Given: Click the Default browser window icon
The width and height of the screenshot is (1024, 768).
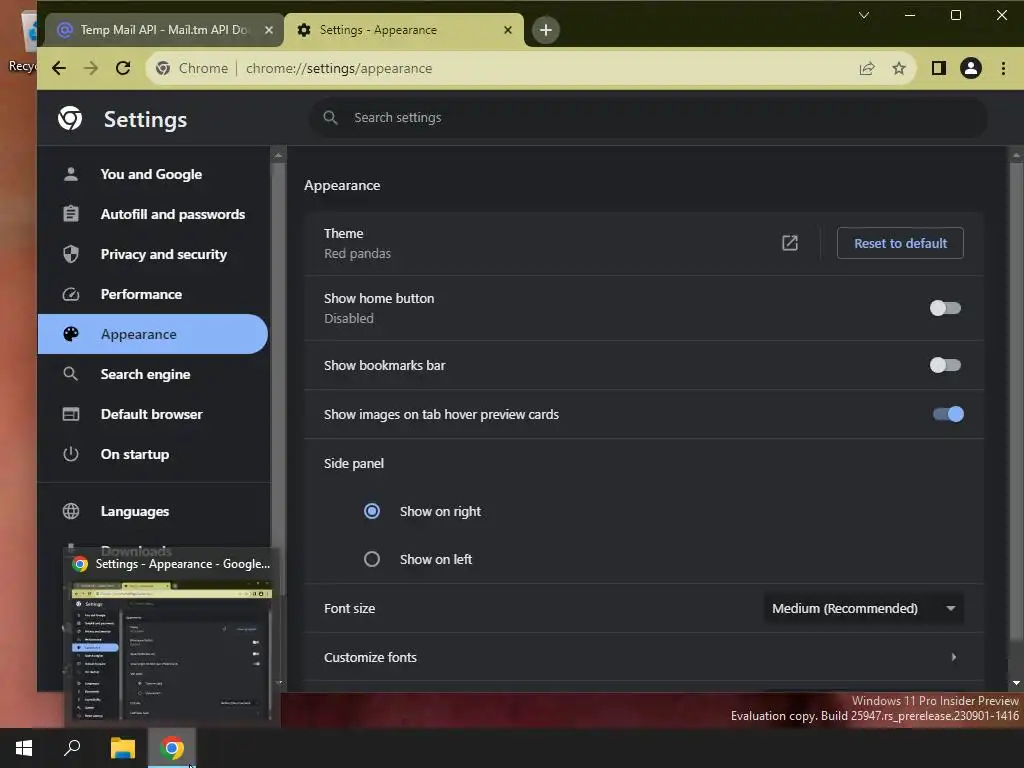Looking at the screenshot, I should click(x=71, y=414).
